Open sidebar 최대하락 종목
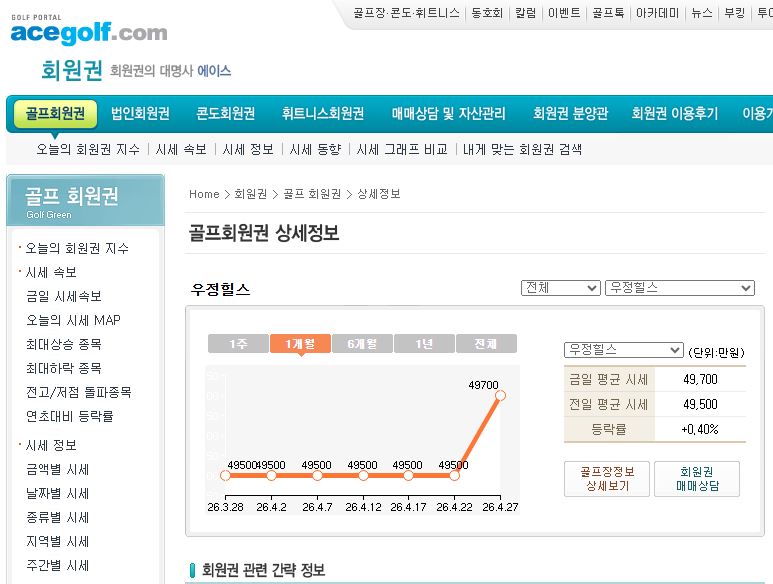Viewport: 773px width, 584px height. click(64, 368)
